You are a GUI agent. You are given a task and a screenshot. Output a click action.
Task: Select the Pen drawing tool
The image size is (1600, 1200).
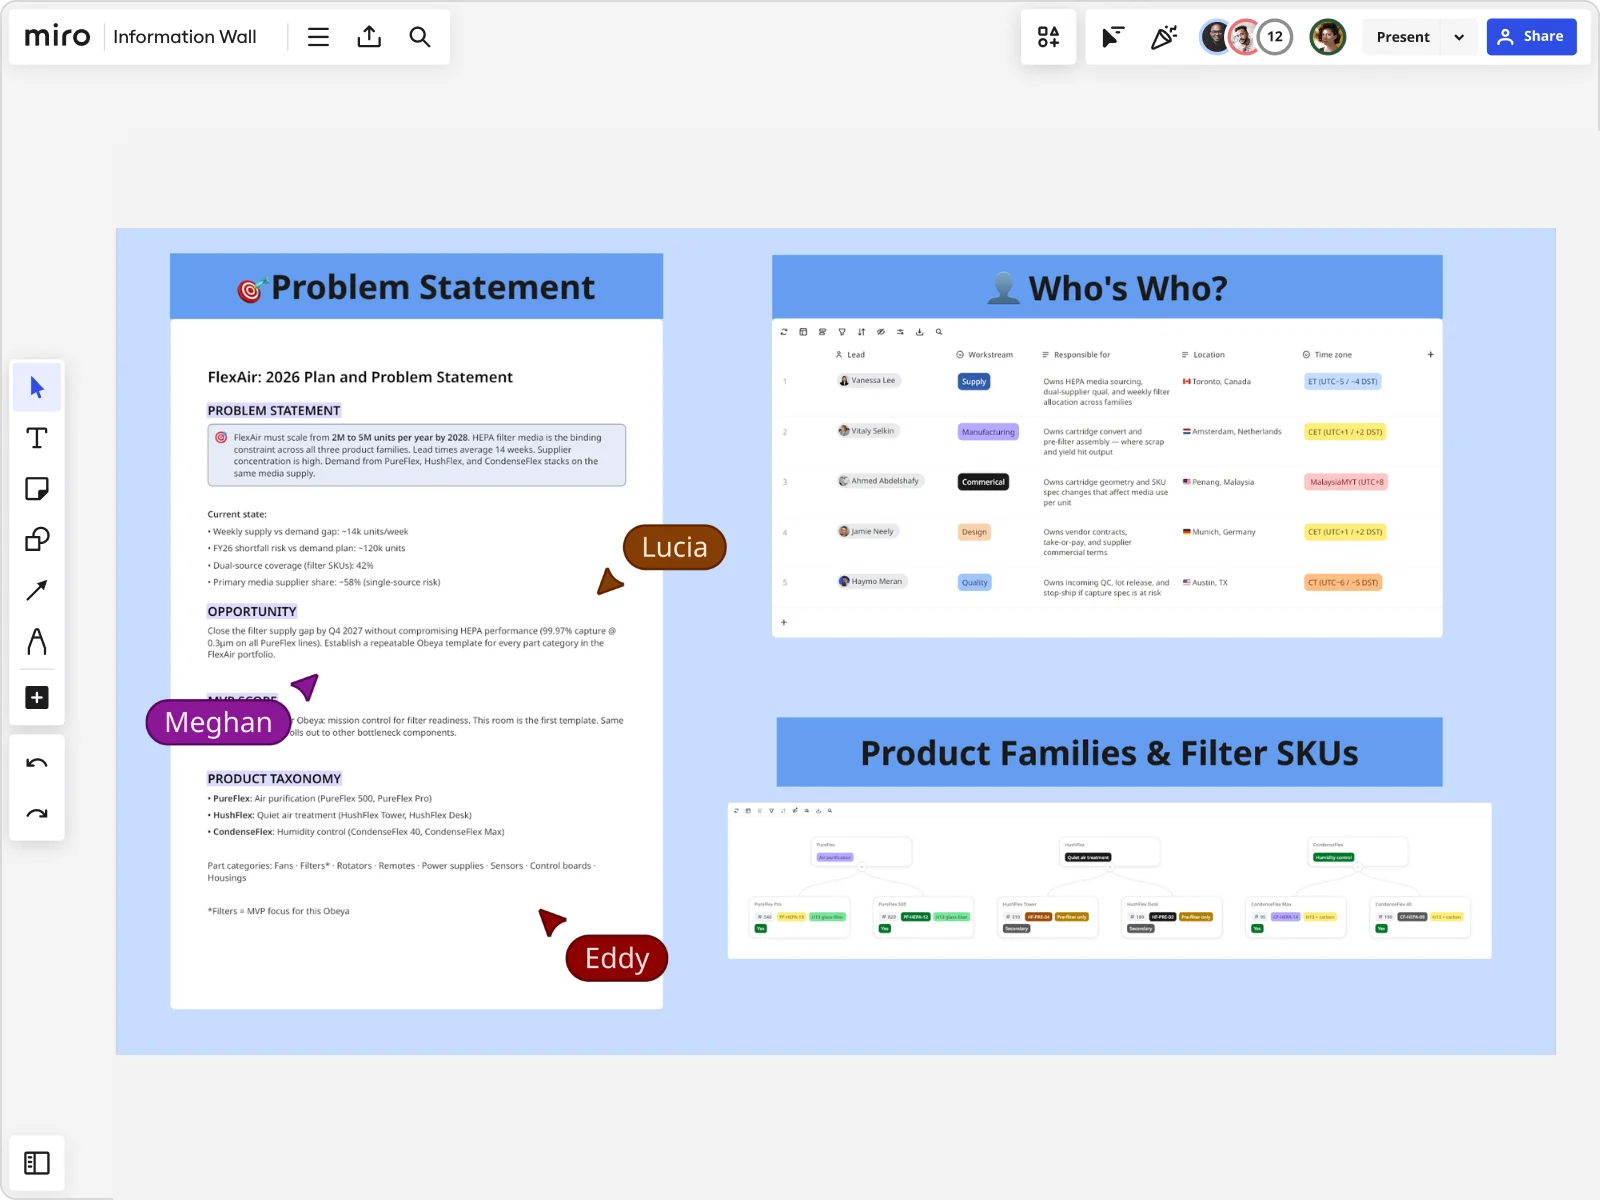tap(37, 641)
